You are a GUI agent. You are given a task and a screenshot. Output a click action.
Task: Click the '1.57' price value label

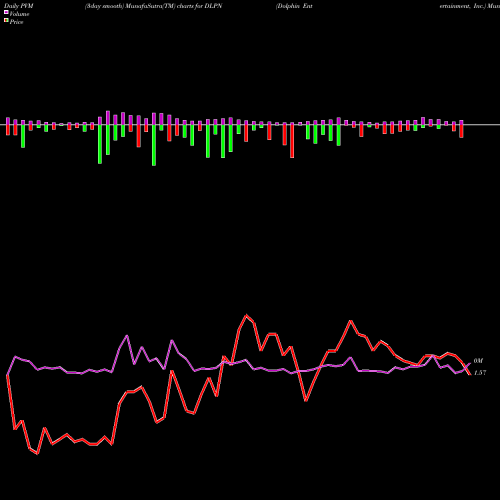tap(480, 373)
